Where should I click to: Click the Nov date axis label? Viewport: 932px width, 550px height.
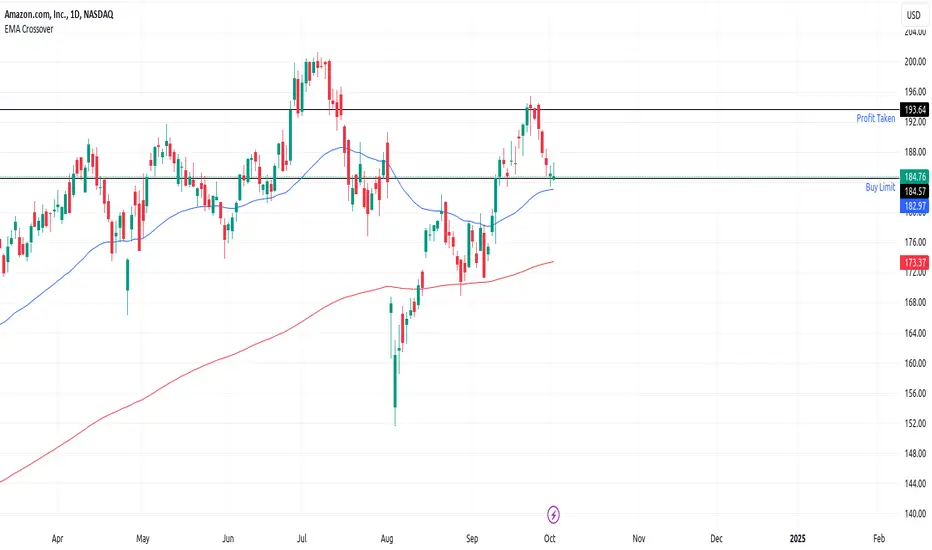(x=639, y=539)
